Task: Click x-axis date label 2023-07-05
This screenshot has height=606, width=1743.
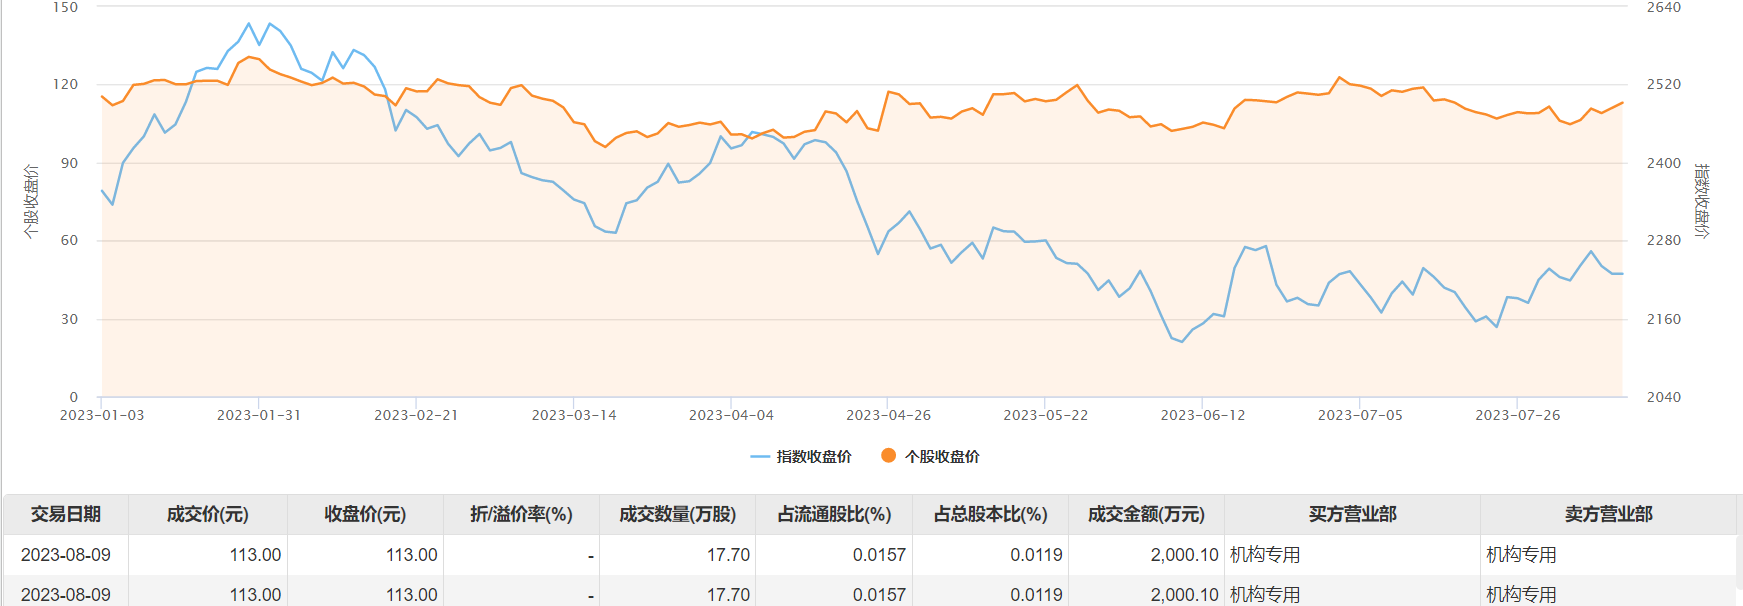Action: 1360,415
